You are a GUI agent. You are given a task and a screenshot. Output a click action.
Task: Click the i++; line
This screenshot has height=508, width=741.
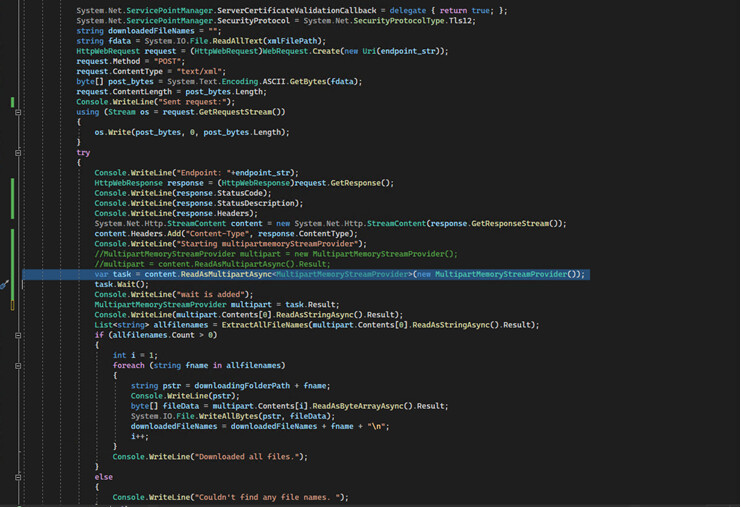[139, 437]
